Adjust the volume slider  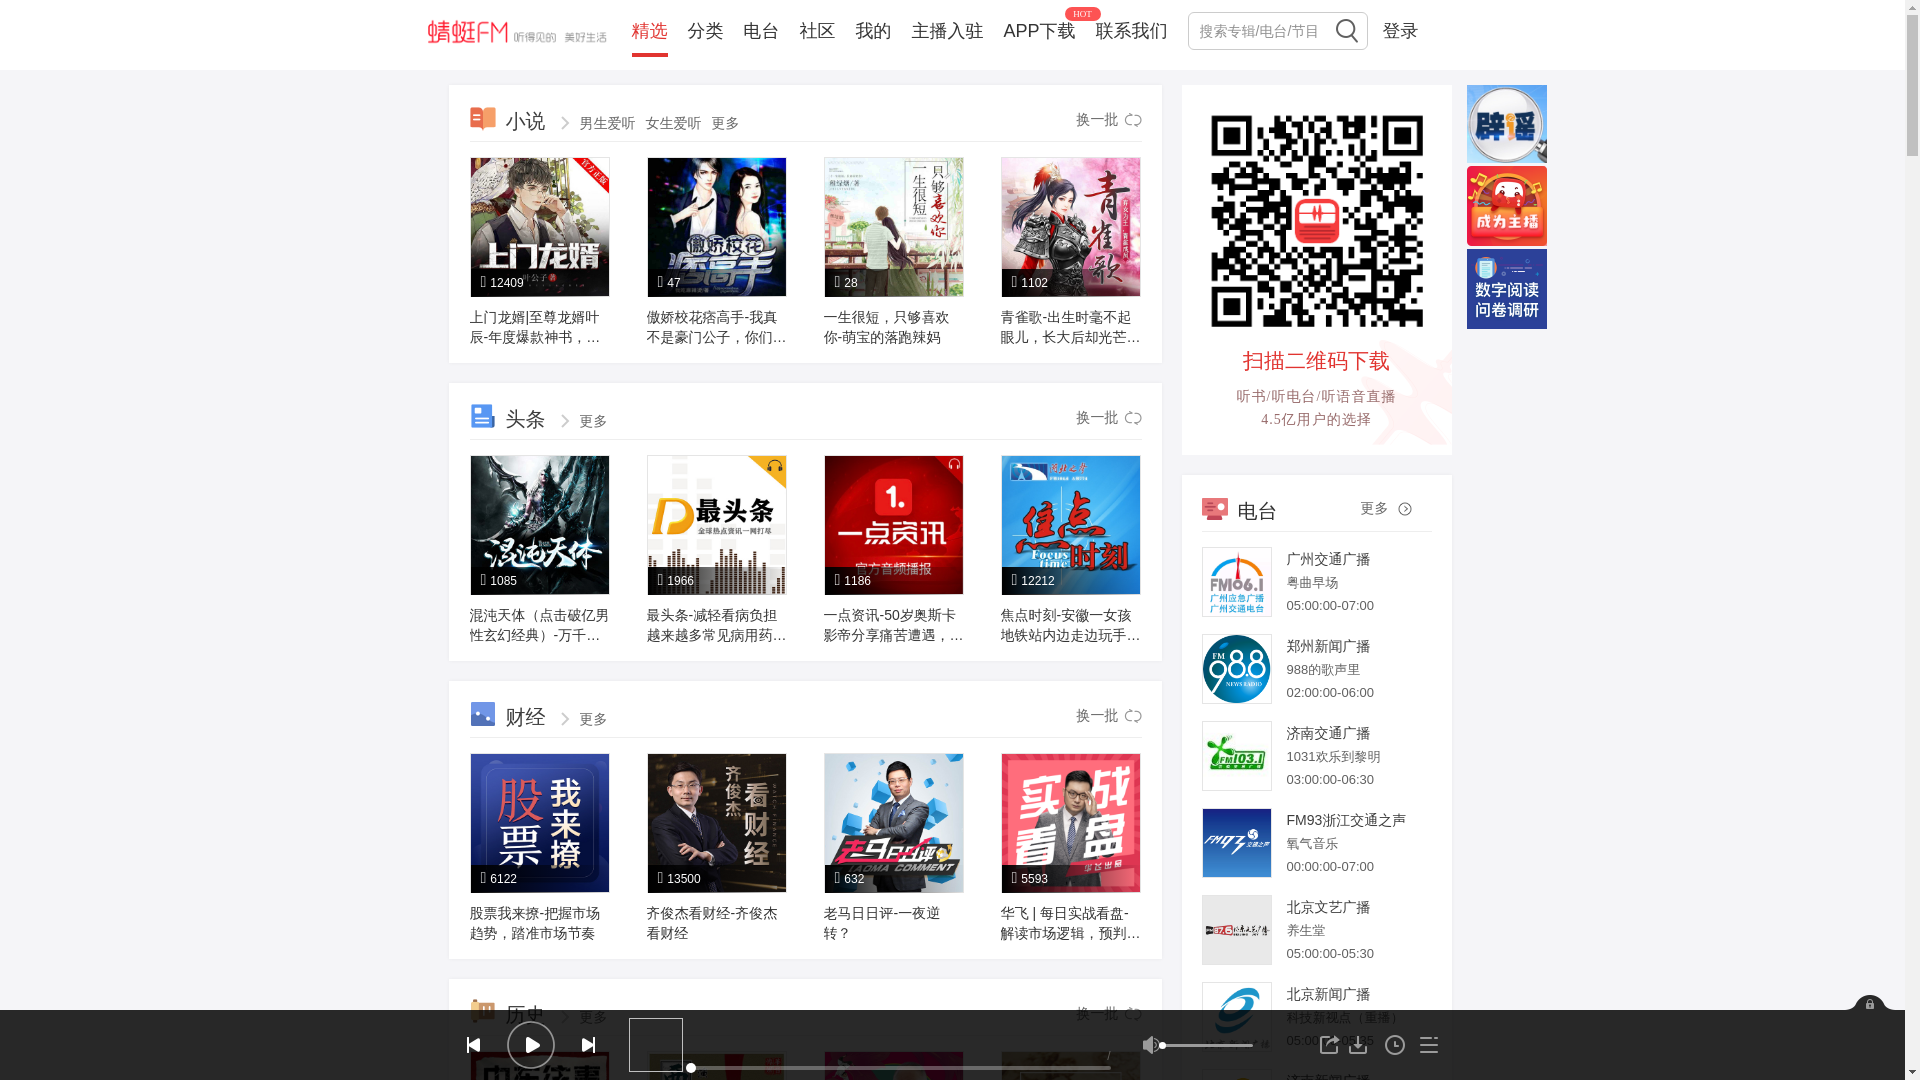[1207, 1045]
